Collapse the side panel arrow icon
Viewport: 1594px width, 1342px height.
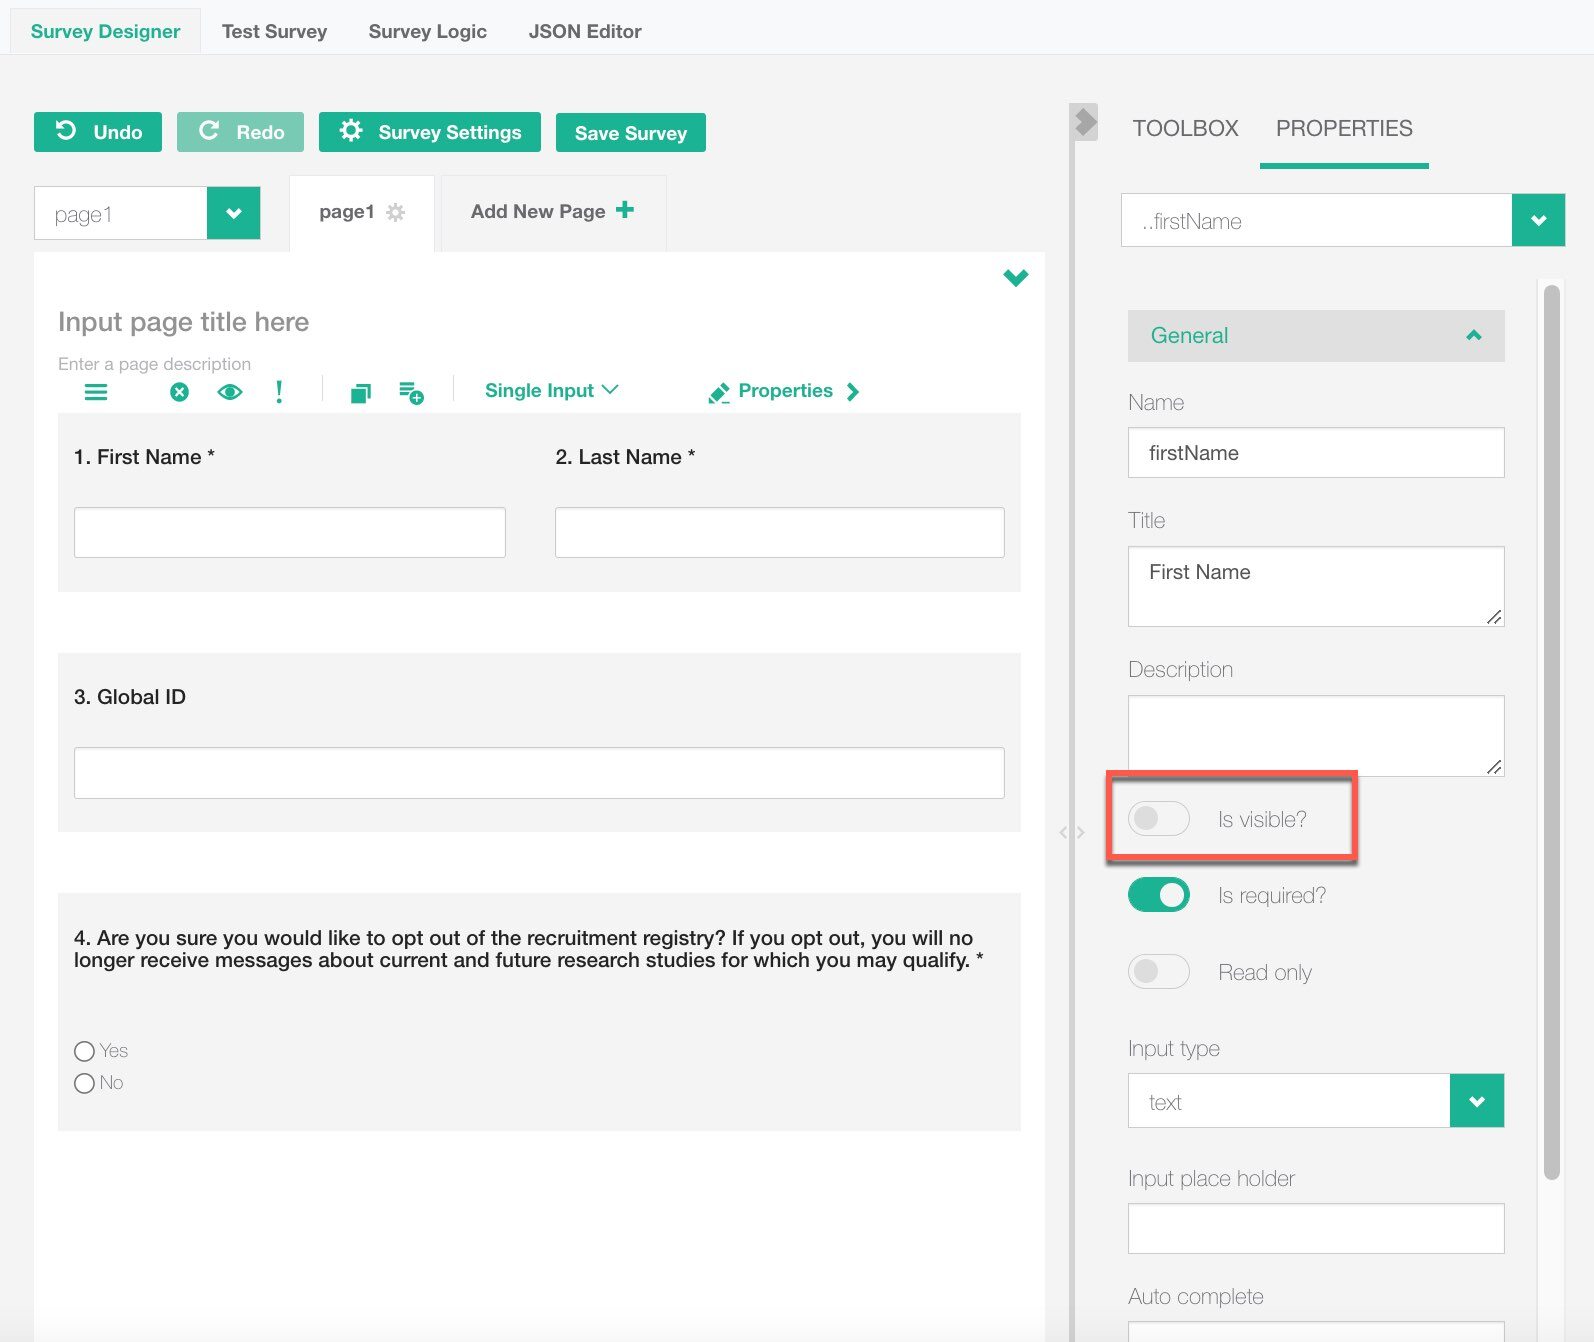coord(1085,123)
